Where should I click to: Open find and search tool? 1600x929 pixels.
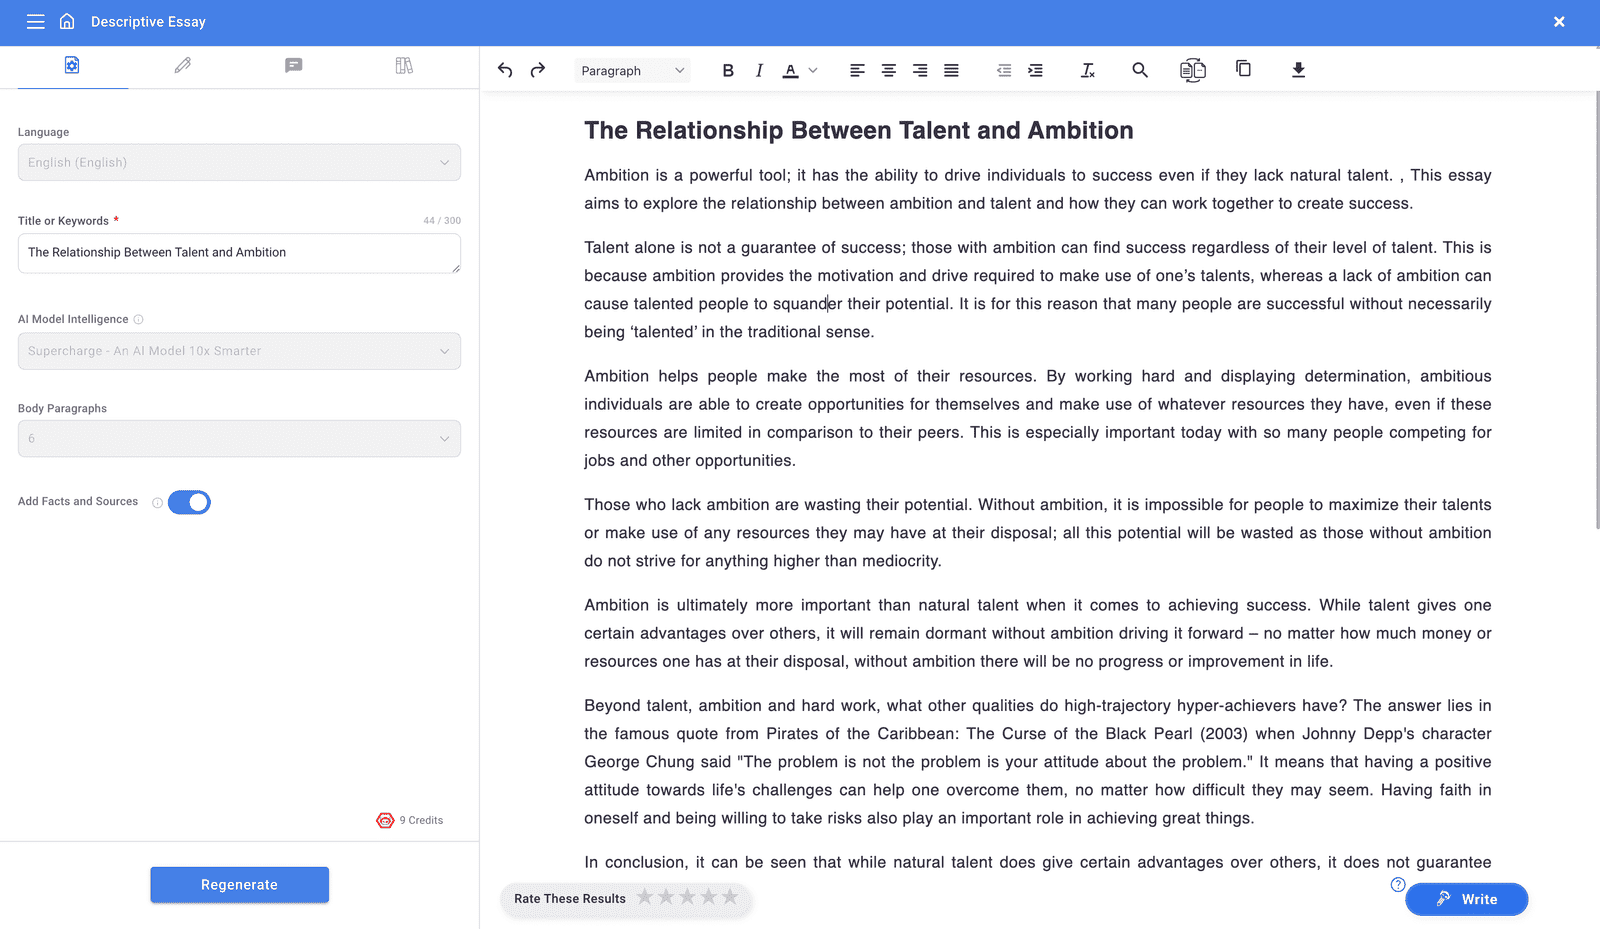point(1140,70)
